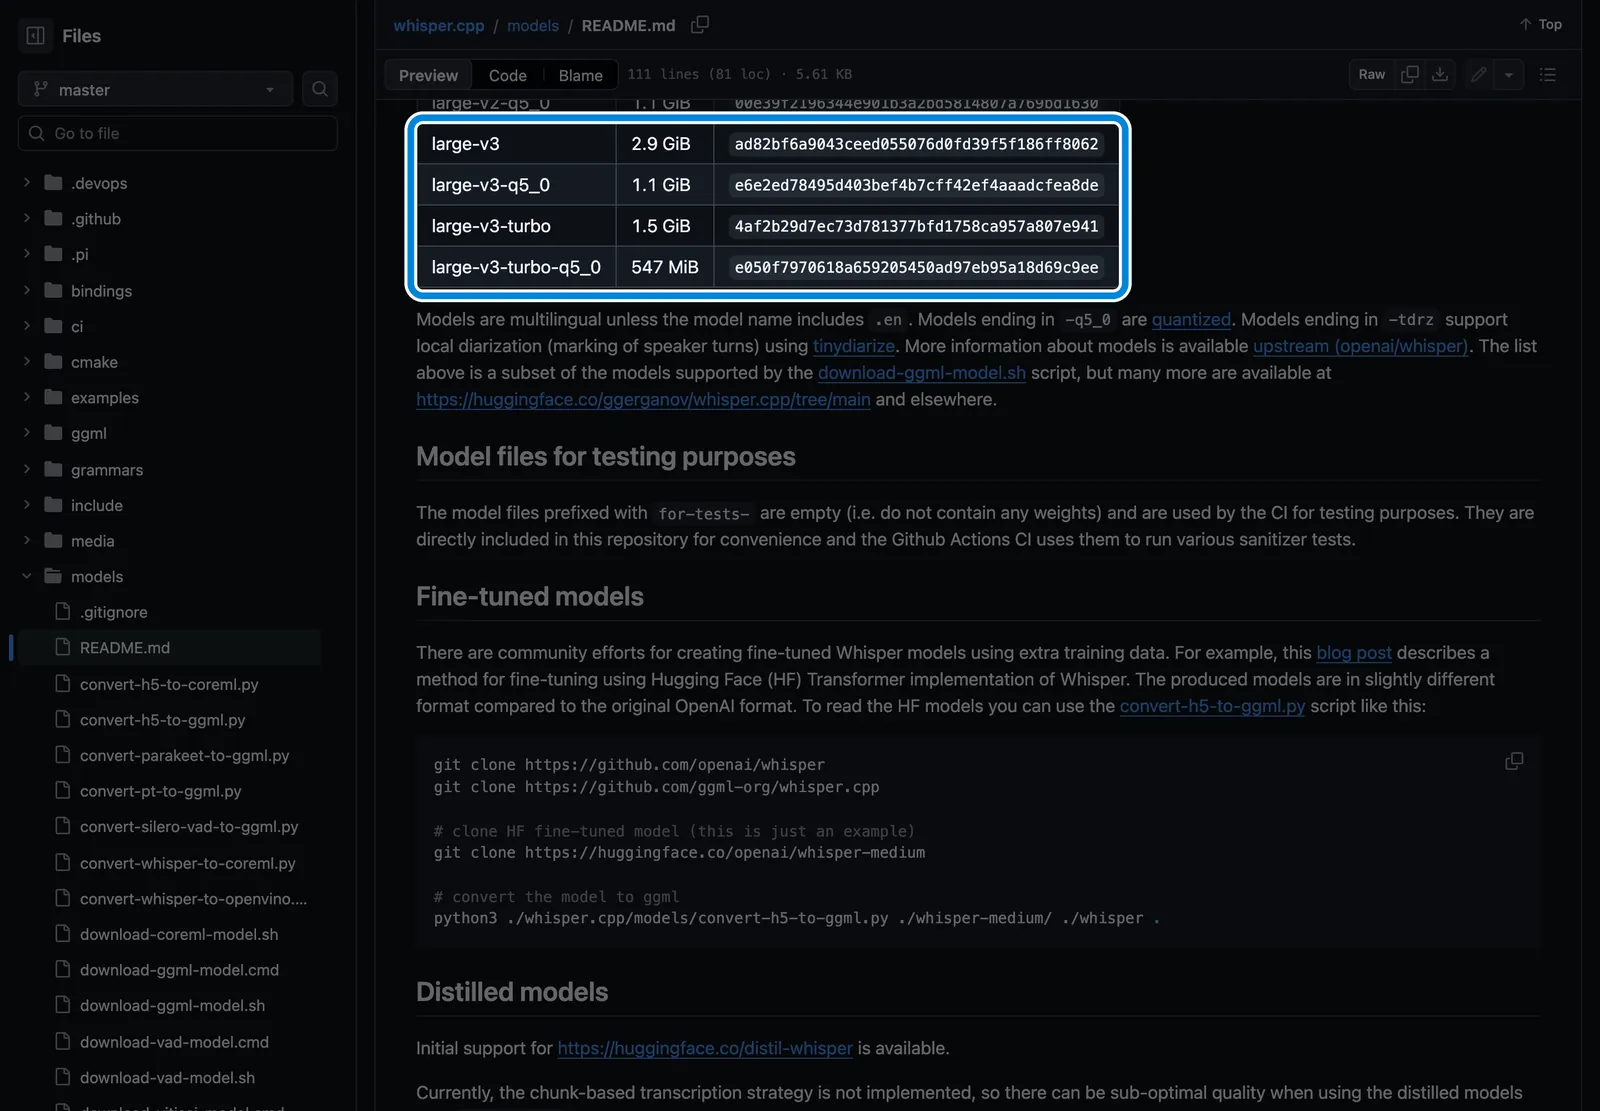Select download-coreml-model.sh file

(179, 934)
